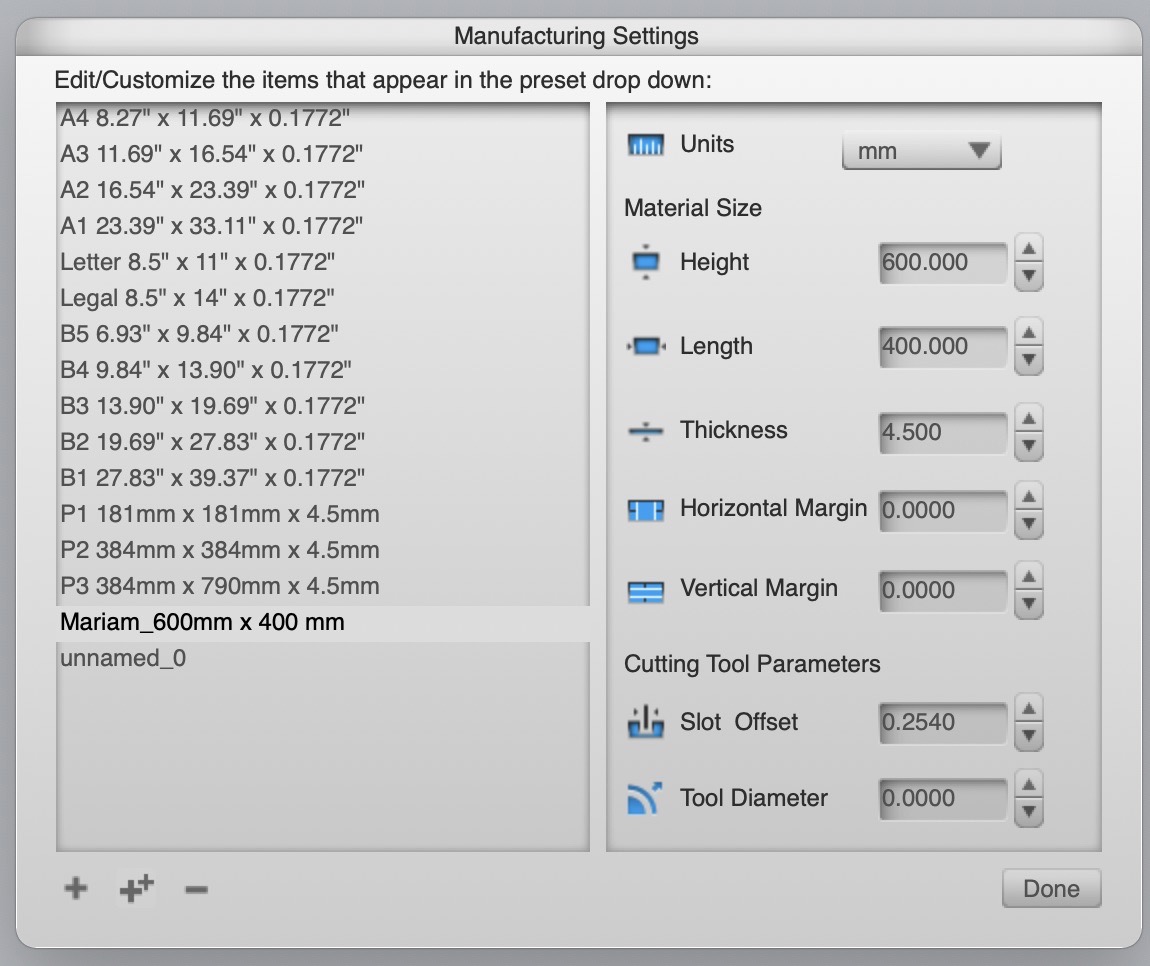Decrease Horizontal Margin with the down arrow
The image size is (1150, 966).
pyautogui.click(x=1029, y=524)
